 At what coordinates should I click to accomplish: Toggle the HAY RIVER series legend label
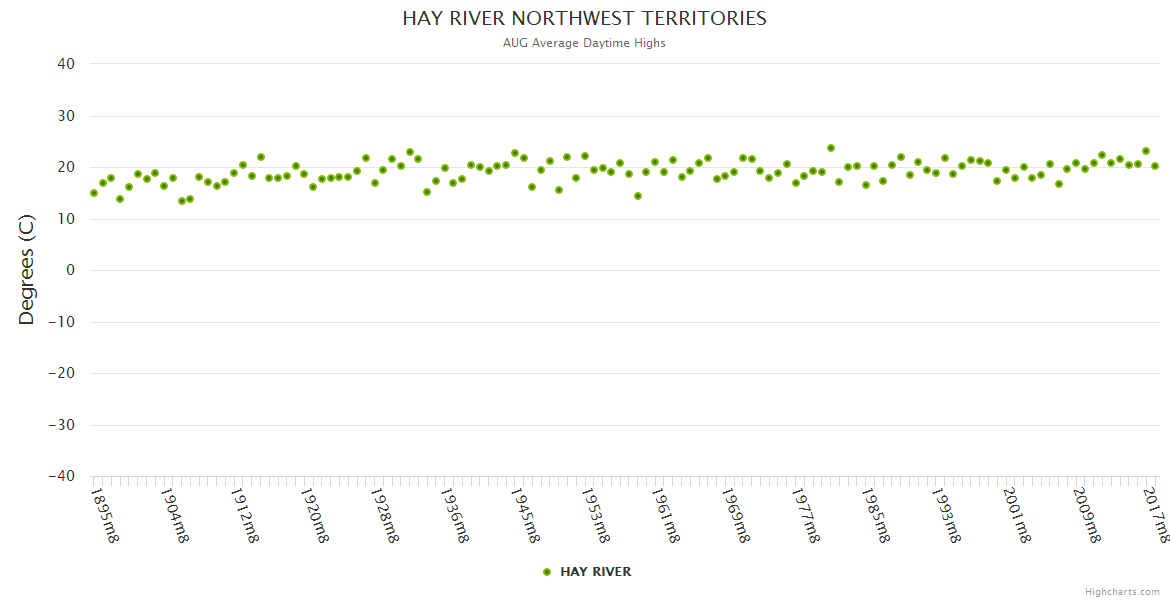[595, 572]
